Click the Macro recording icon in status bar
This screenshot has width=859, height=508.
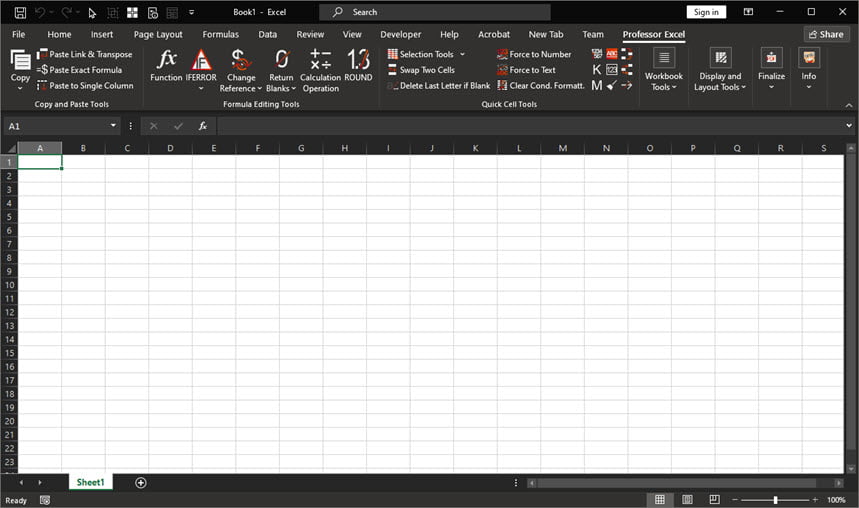(x=45, y=500)
